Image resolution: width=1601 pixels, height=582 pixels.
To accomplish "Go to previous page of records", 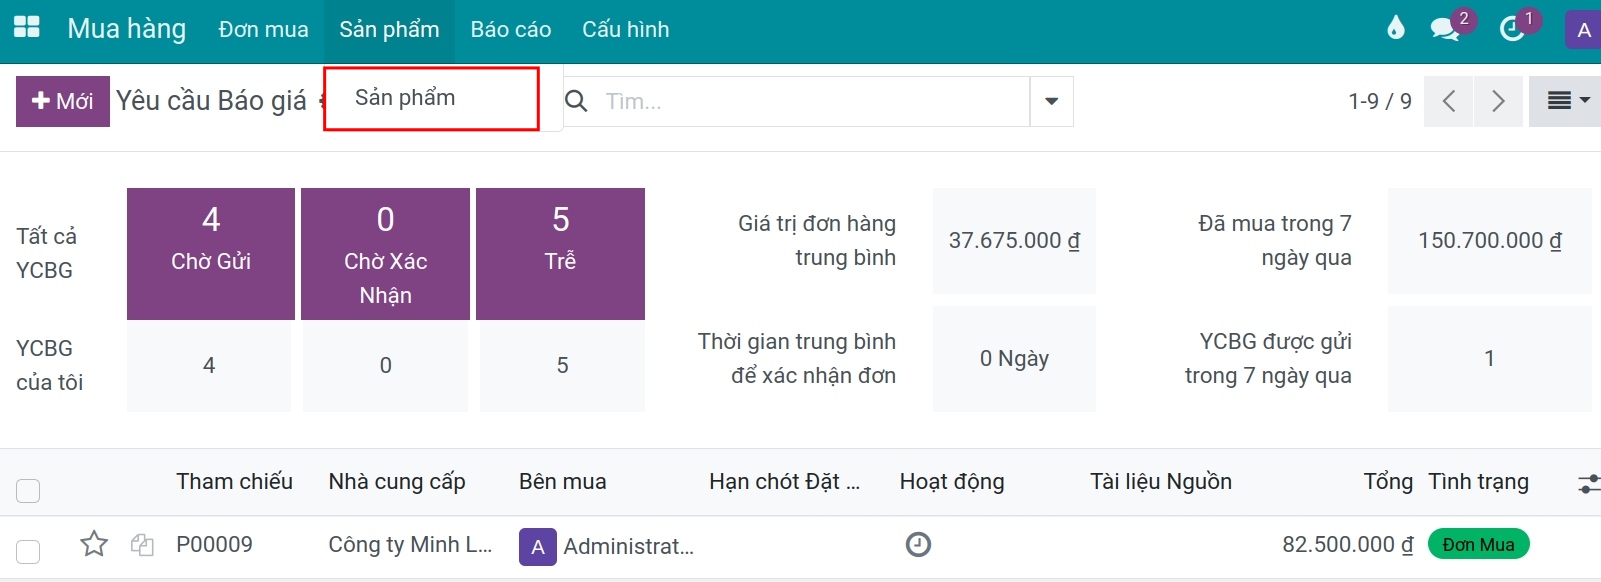I will [1449, 101].
